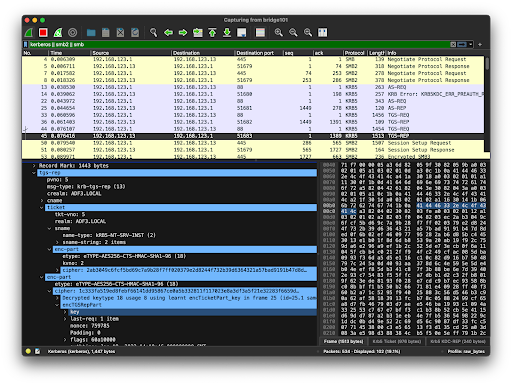Collapse the tgs-rep tree node
This screenshot has width=512, height=385.
click(34, 173)
